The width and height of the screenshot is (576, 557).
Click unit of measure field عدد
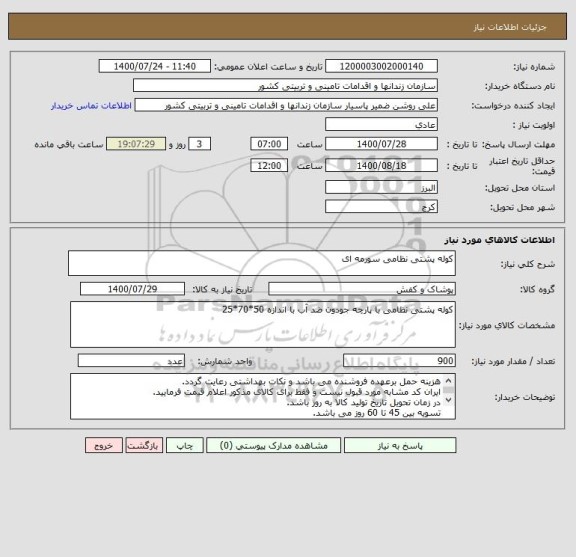click(131, 361)
